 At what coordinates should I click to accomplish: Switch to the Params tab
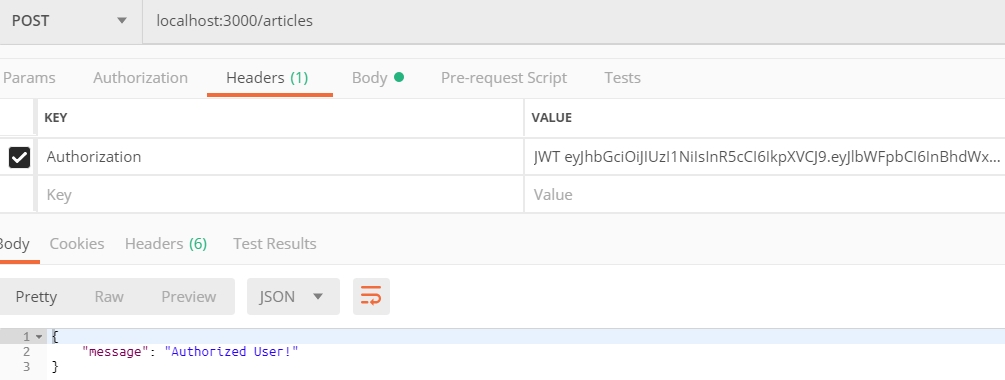(29, 78)
